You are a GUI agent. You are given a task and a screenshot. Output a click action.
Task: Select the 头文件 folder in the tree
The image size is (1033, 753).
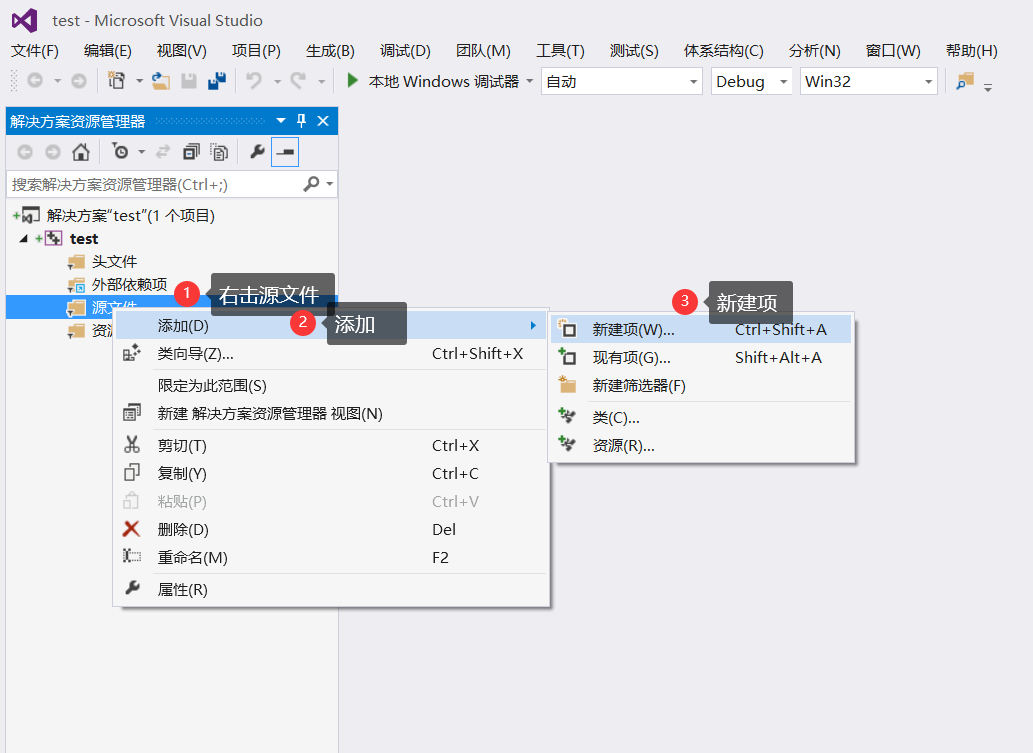[114, 262]
